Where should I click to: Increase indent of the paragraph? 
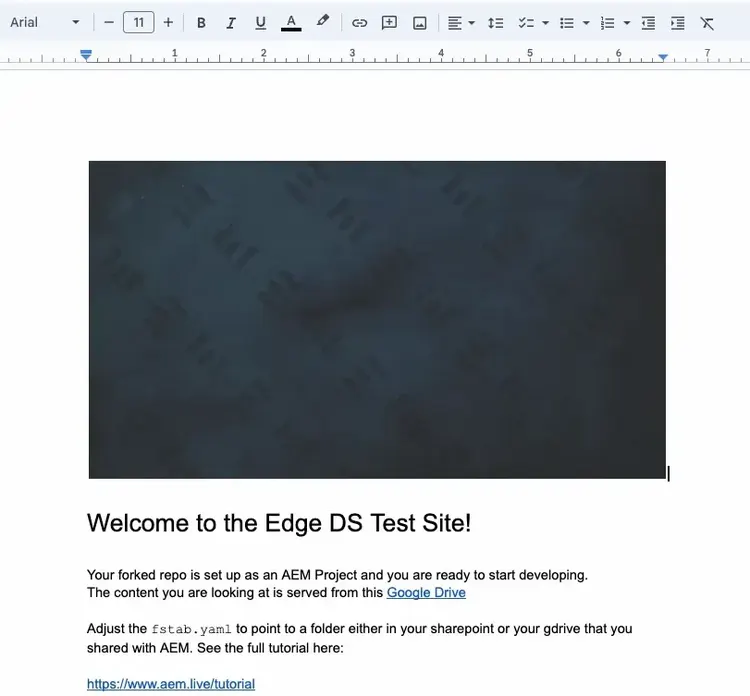pyautogui.click(x=678, y=22)
